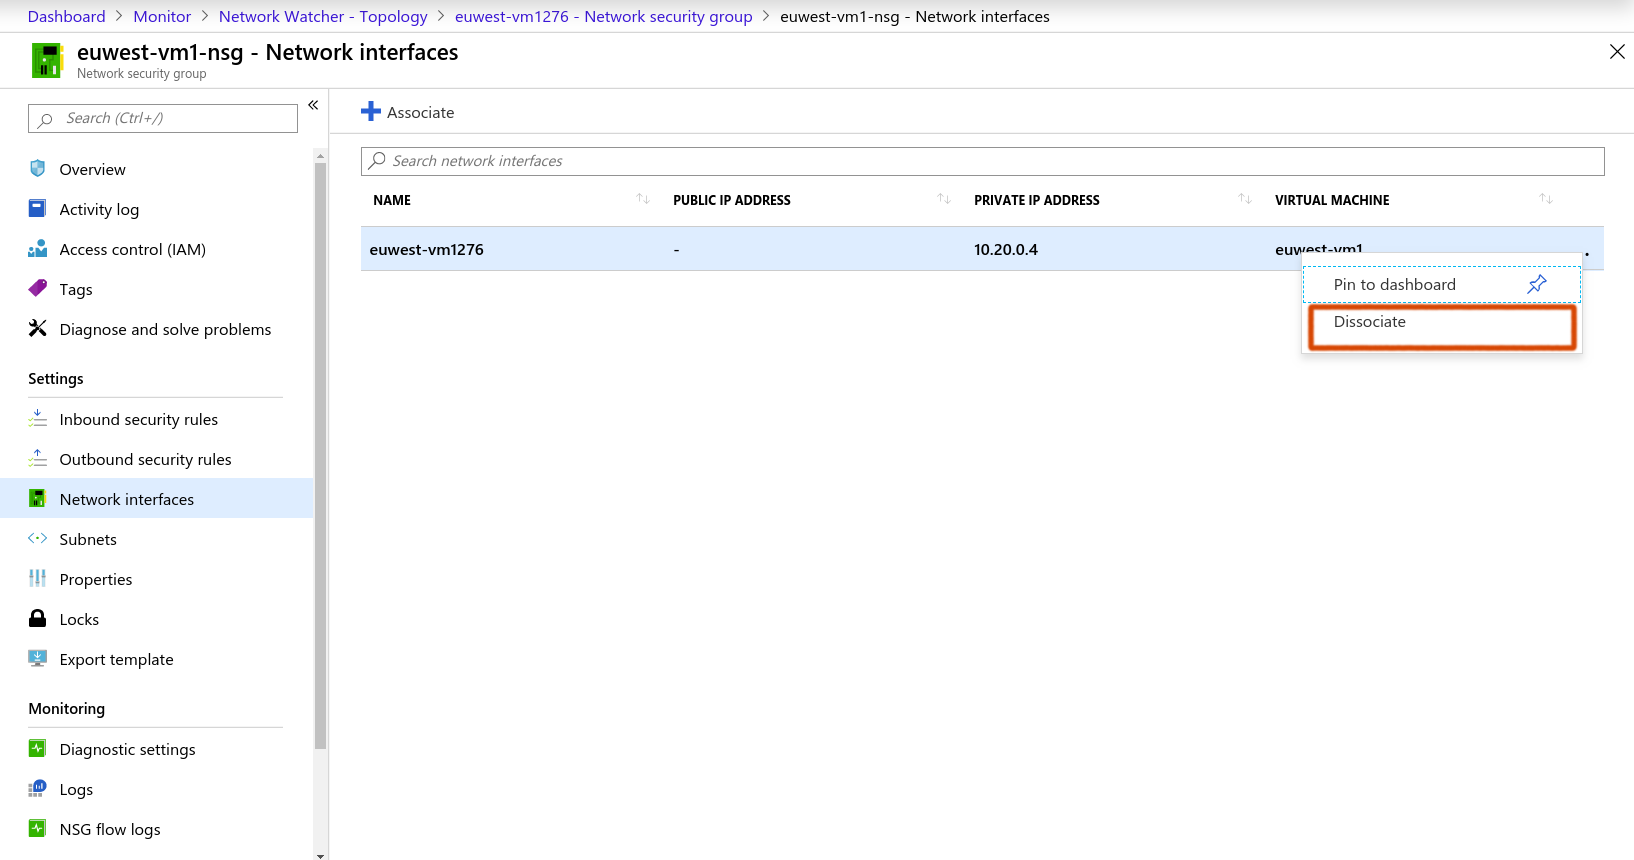Open Diagnostic settings page
The image size is (1634, 860).
point(127,749)
